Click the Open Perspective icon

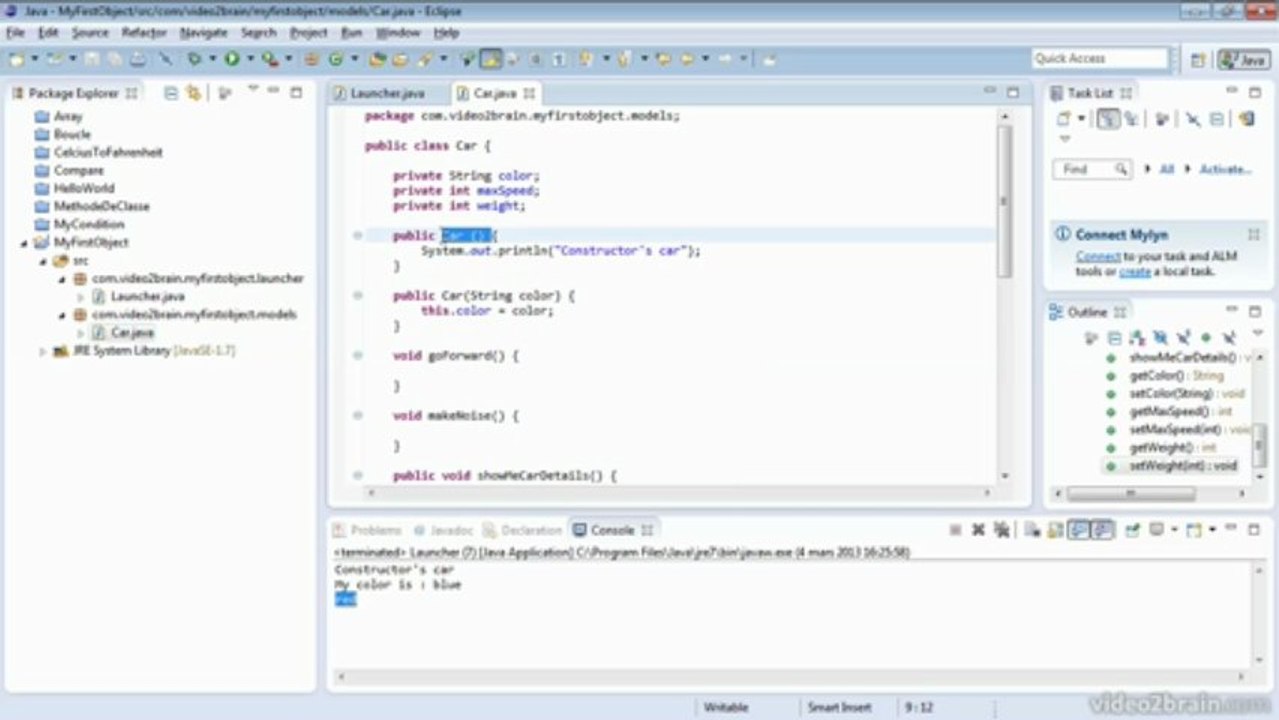click(1198, 60)
